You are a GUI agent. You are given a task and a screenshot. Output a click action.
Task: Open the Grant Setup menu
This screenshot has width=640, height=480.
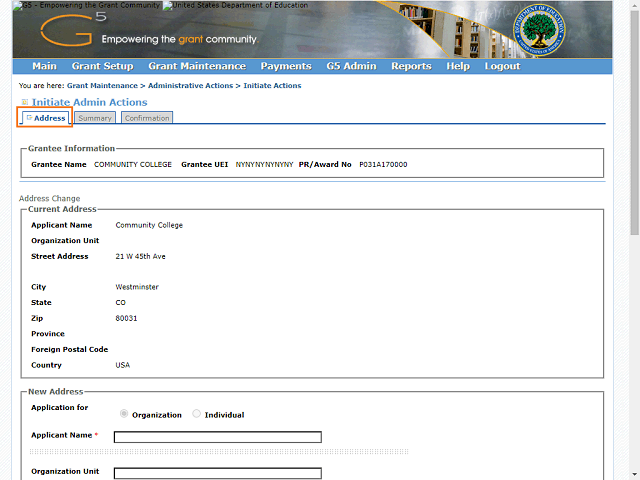point(102,67)
